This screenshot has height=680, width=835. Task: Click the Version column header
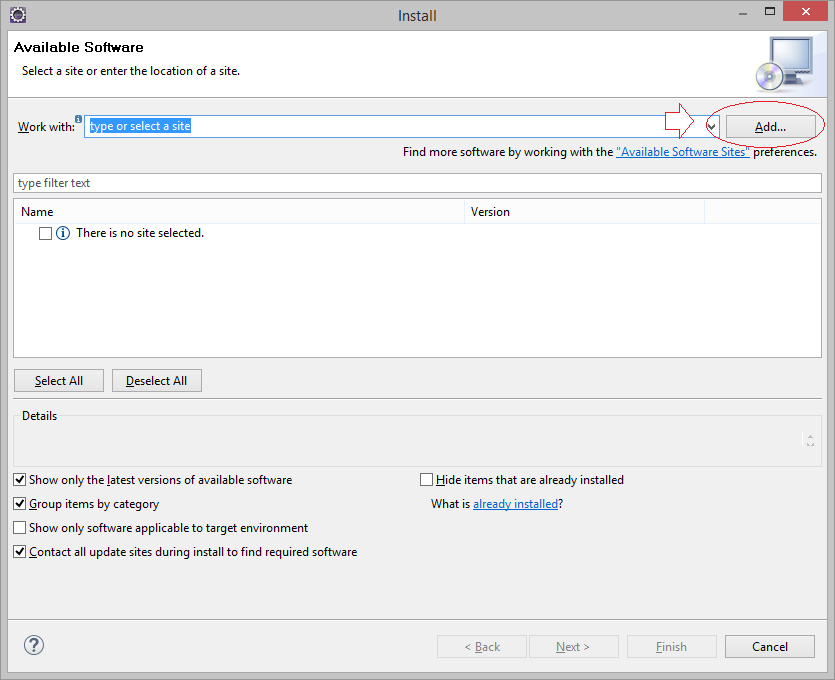tap(584, 212)
